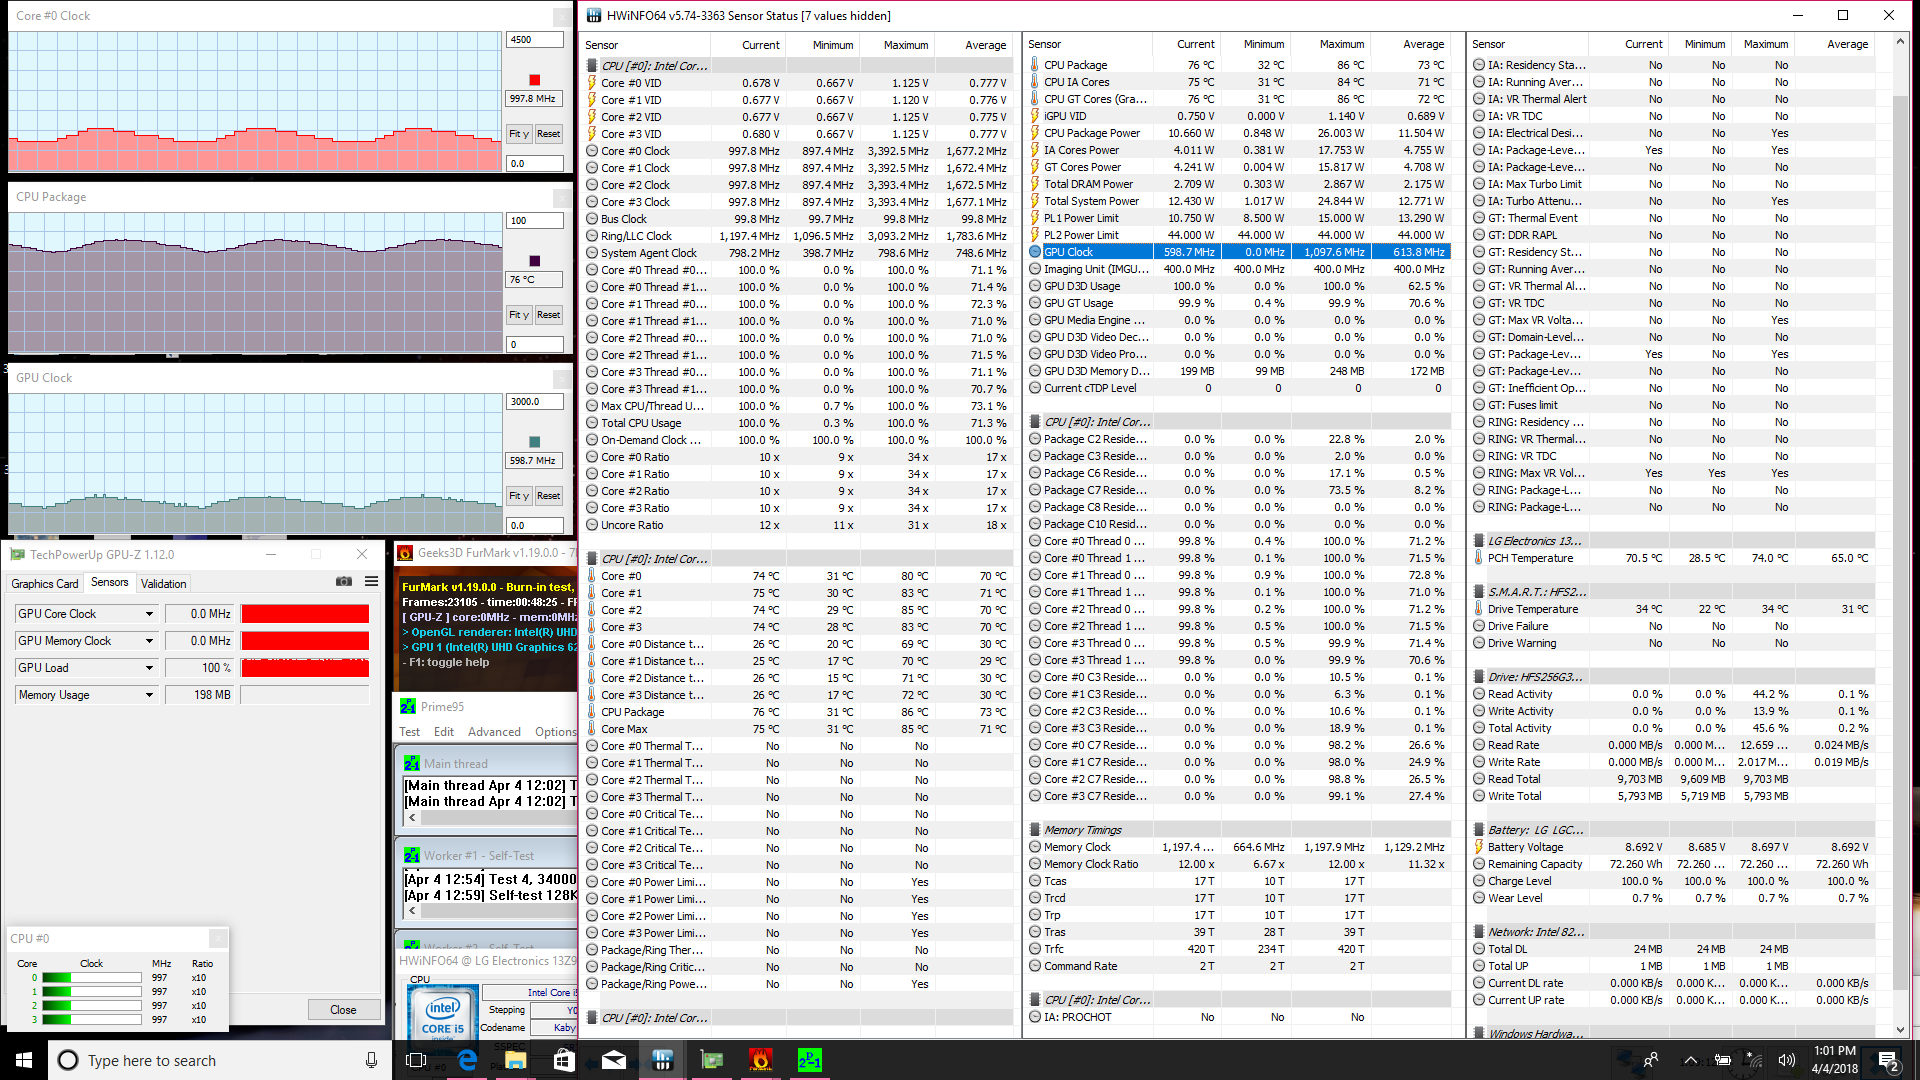1920x1080 pixels.
Task: Click the dark purple CPU Package color swatch
Action: (534, 261)
